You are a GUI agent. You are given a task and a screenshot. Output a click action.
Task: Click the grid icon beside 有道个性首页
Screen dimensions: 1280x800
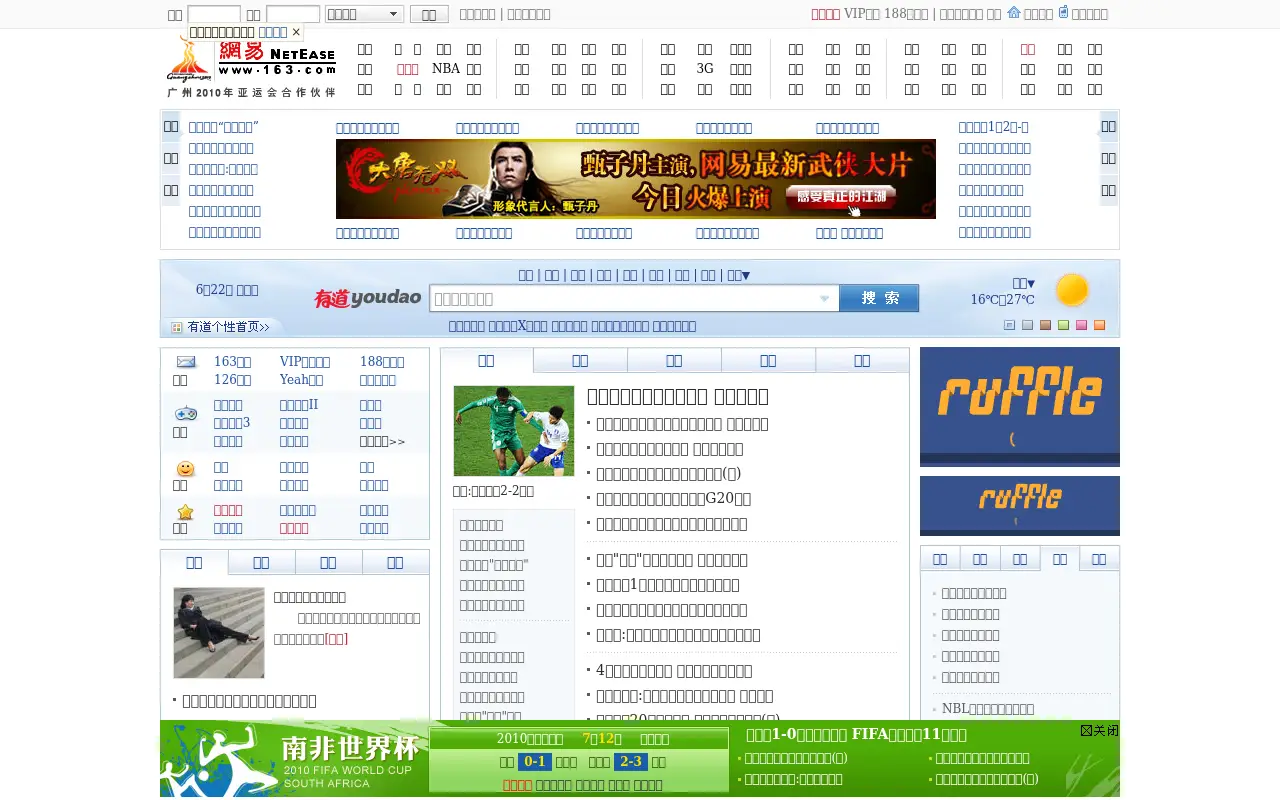176,327
